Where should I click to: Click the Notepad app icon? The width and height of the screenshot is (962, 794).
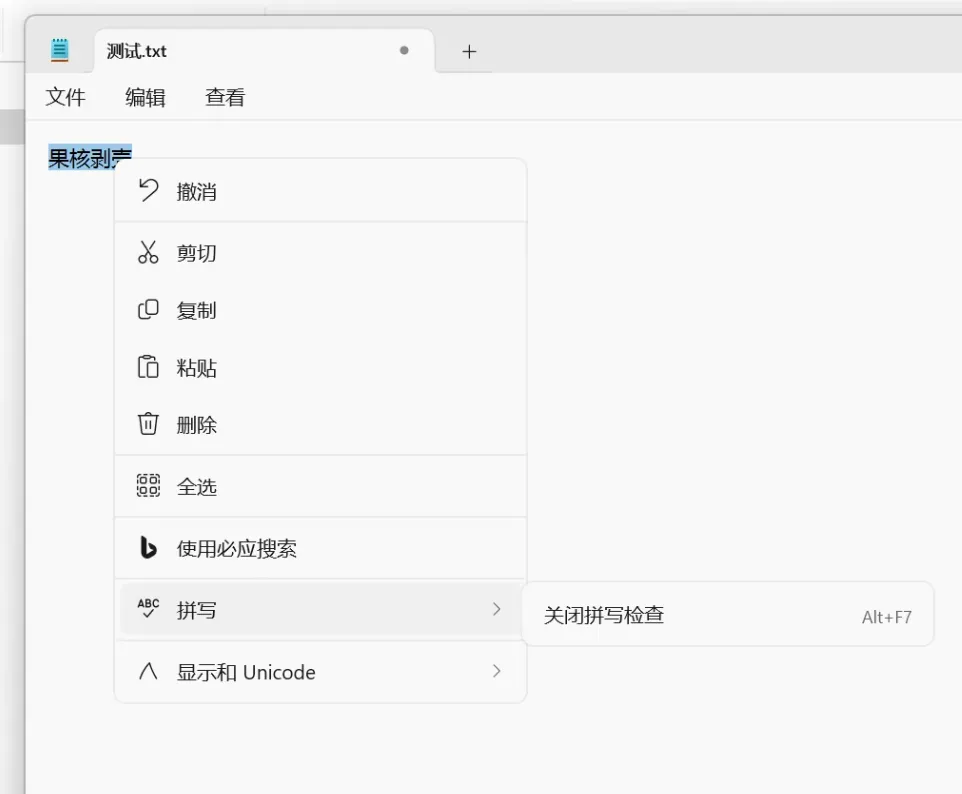tap(60, 50)
